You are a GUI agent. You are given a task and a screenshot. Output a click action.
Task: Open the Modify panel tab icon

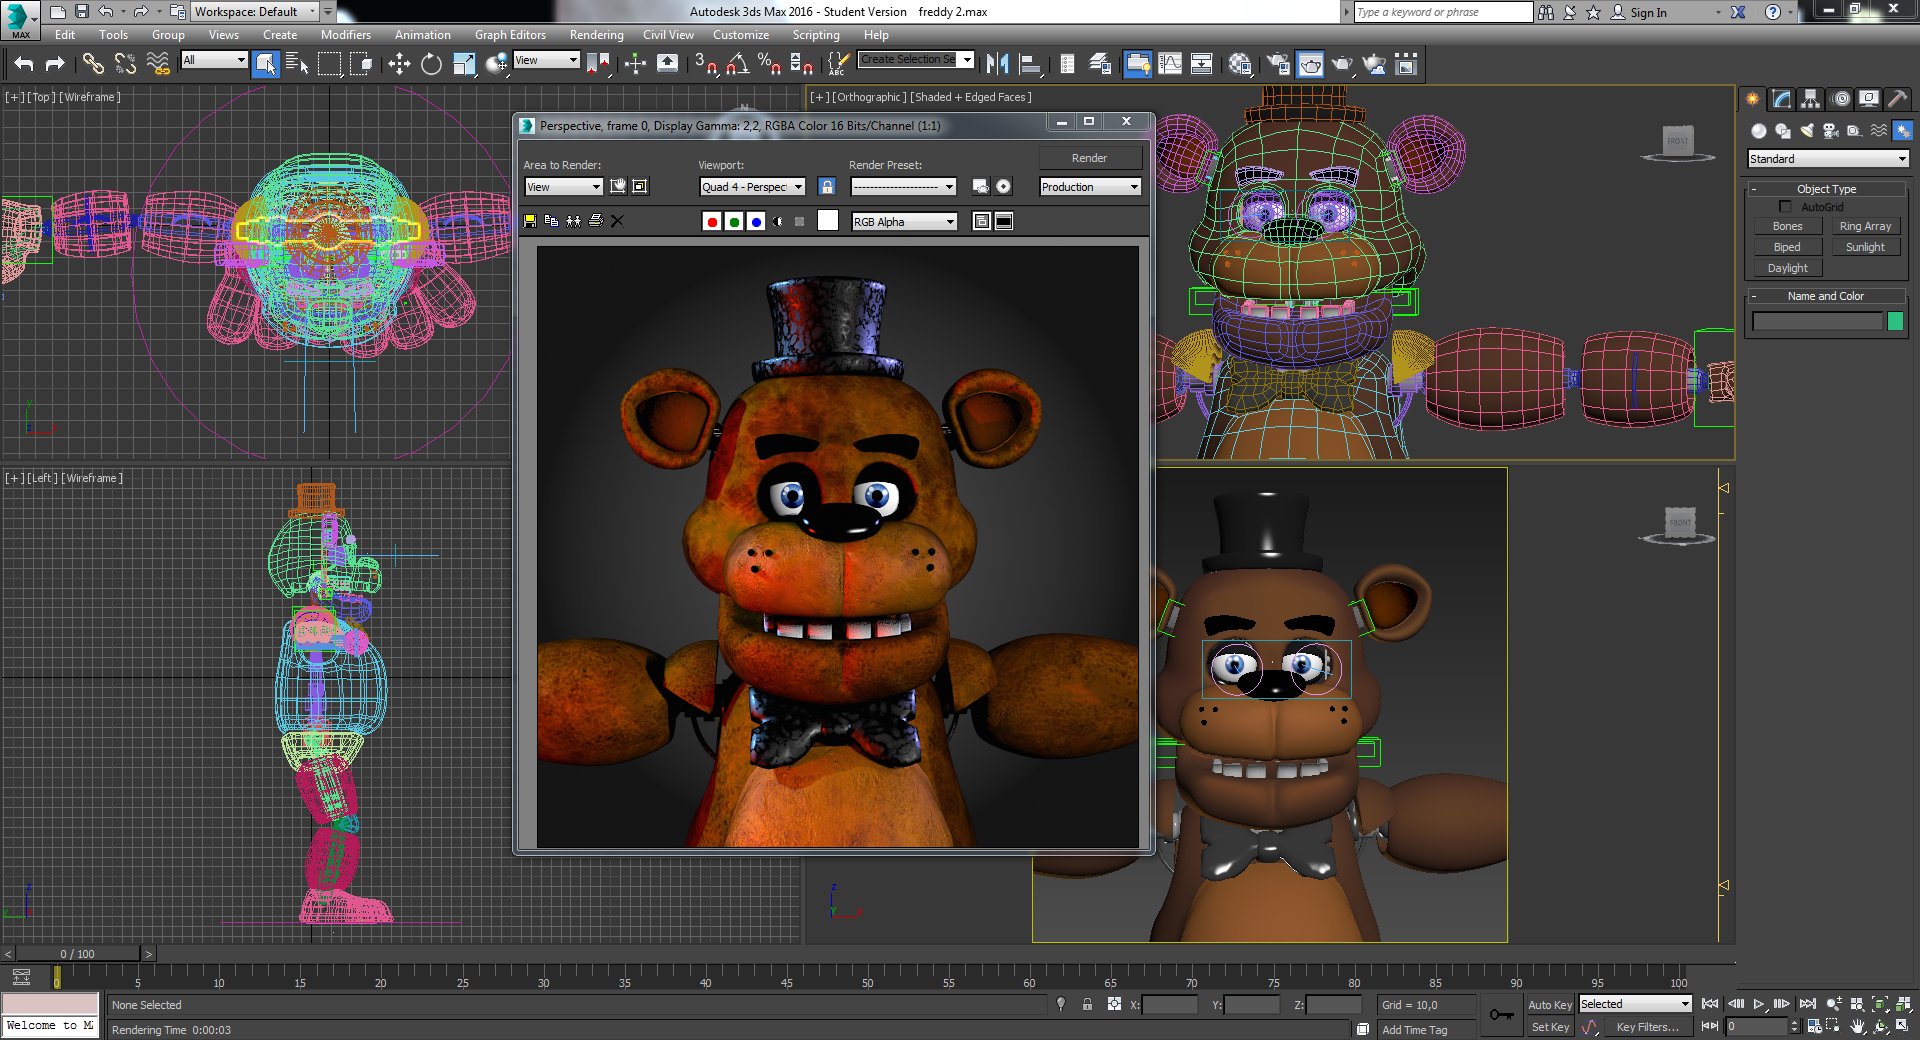click(1781, 99)
